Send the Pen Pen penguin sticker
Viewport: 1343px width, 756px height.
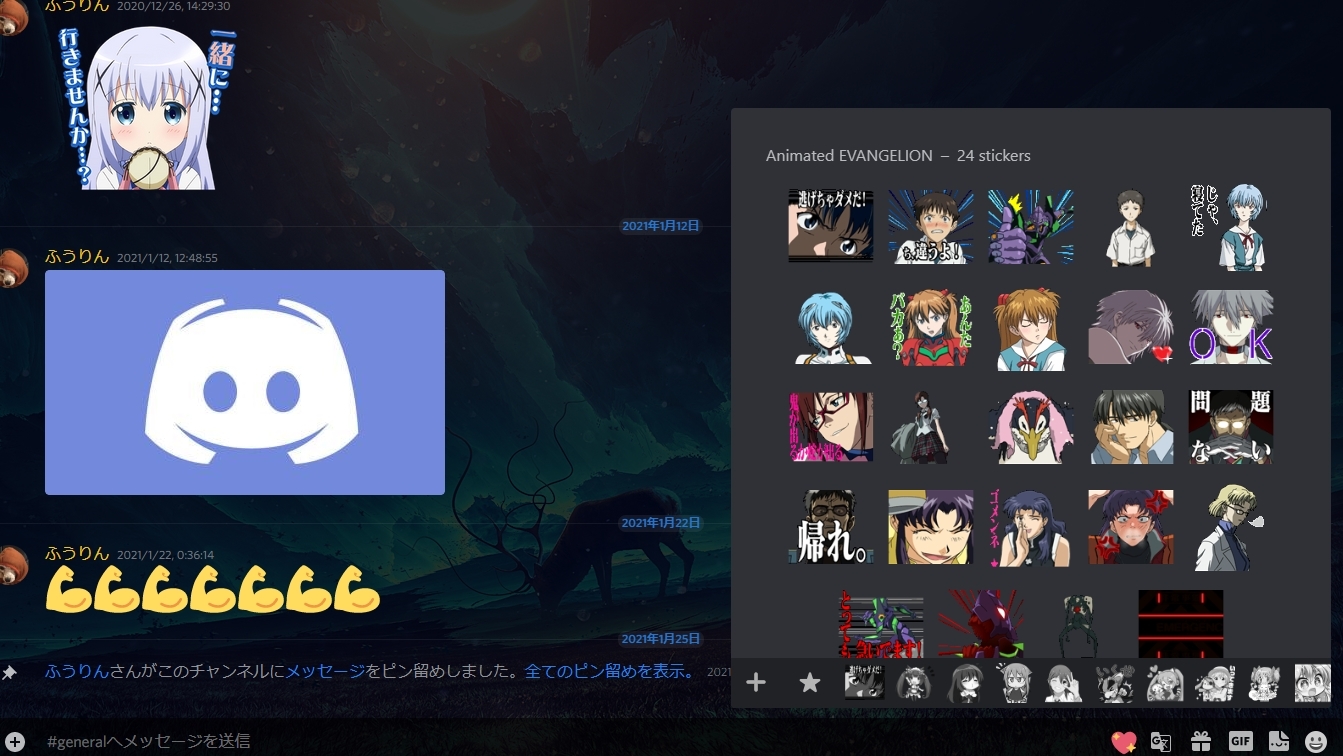pos(1031,427)
